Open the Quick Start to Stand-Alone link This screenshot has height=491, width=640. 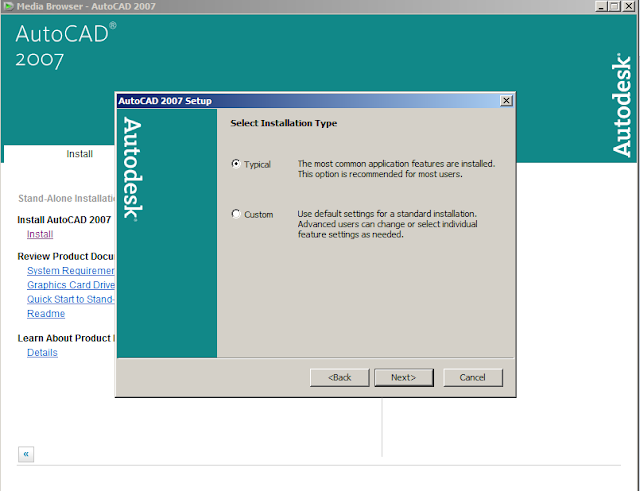71,299
